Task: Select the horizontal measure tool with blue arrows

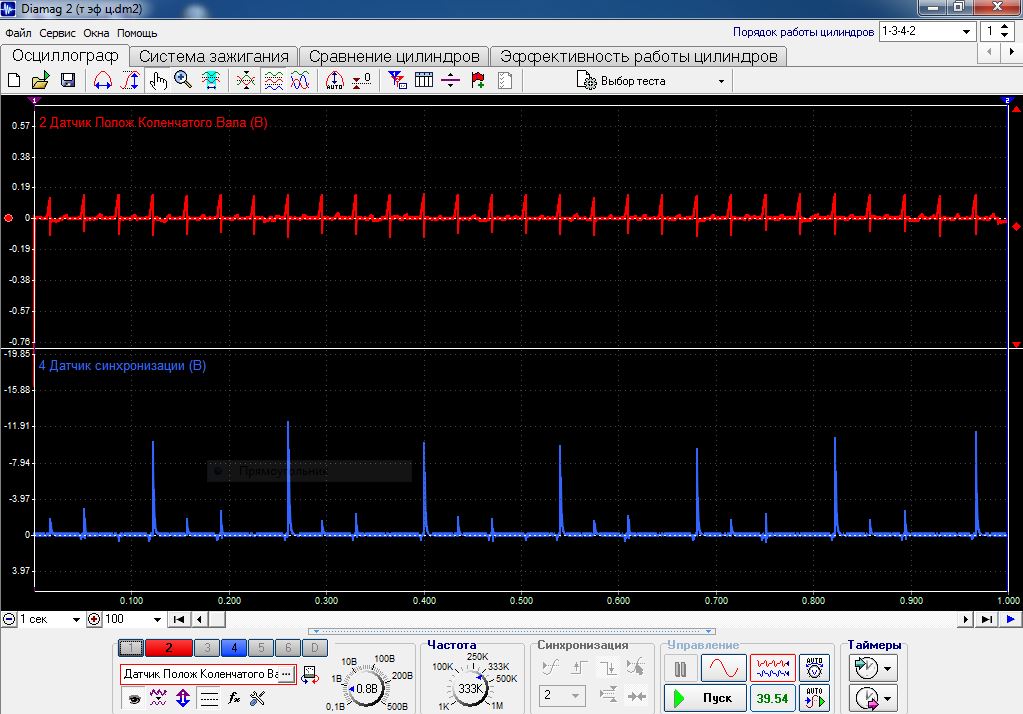Action: coord(102,80)
